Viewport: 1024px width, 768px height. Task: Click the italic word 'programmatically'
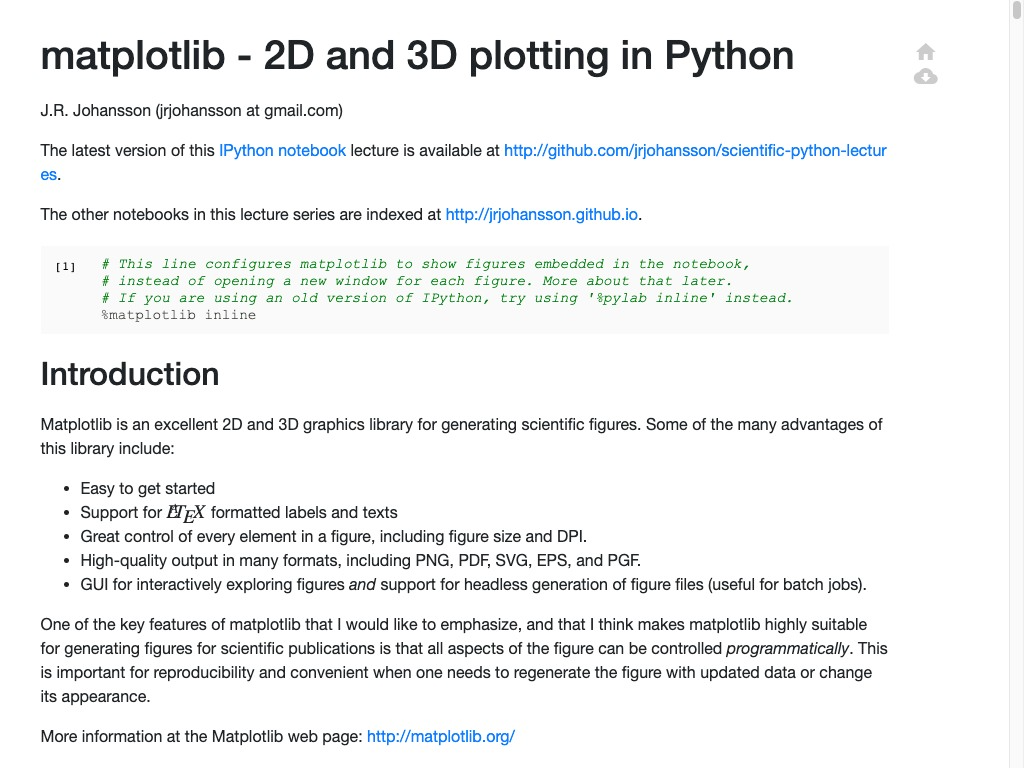coord(785,649)
